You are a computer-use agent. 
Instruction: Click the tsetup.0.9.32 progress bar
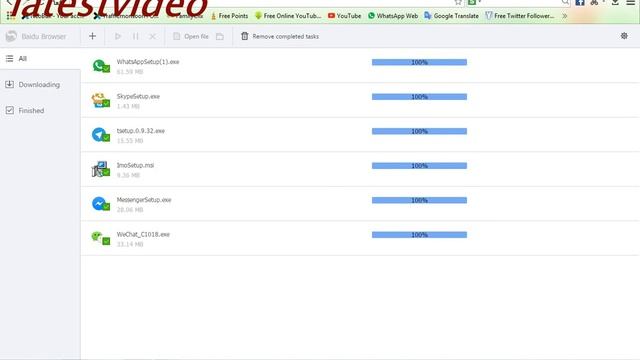click(x=419, y=131)
